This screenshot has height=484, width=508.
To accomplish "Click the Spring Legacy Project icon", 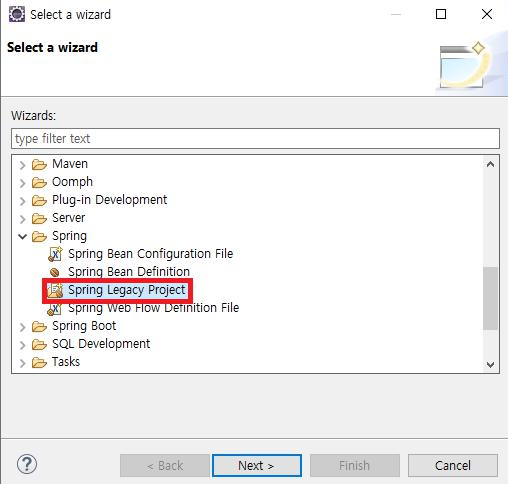I will (x=55, y=290).
